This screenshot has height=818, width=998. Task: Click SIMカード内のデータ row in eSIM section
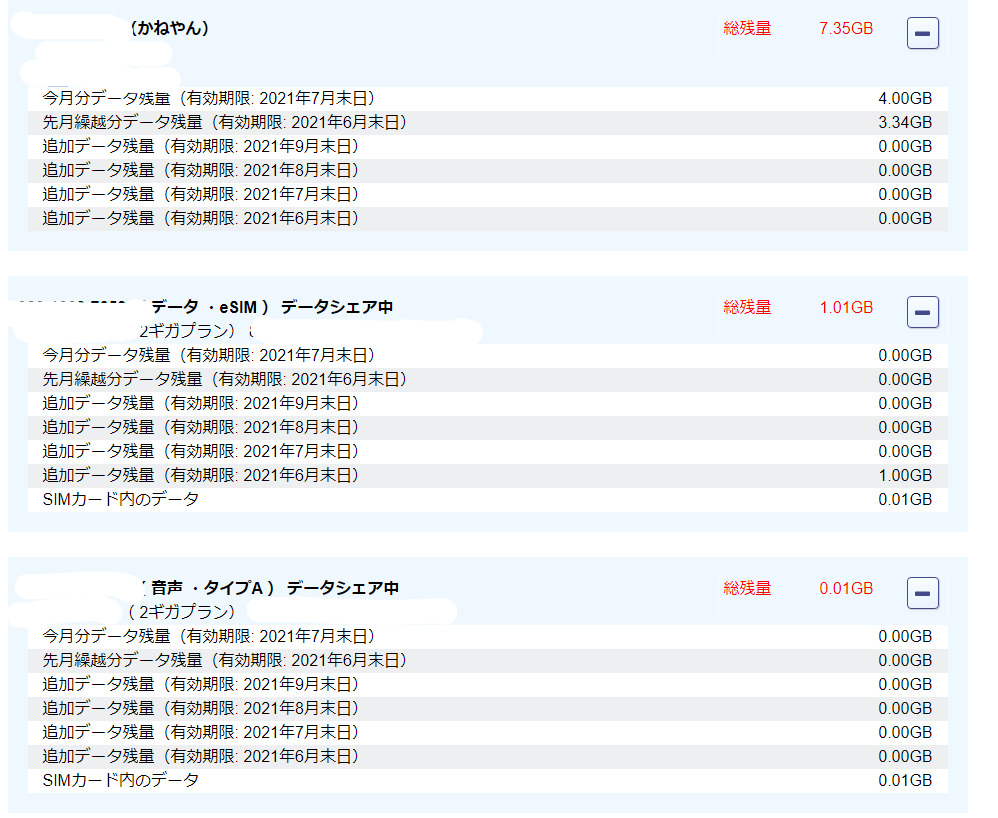[120, 499]
